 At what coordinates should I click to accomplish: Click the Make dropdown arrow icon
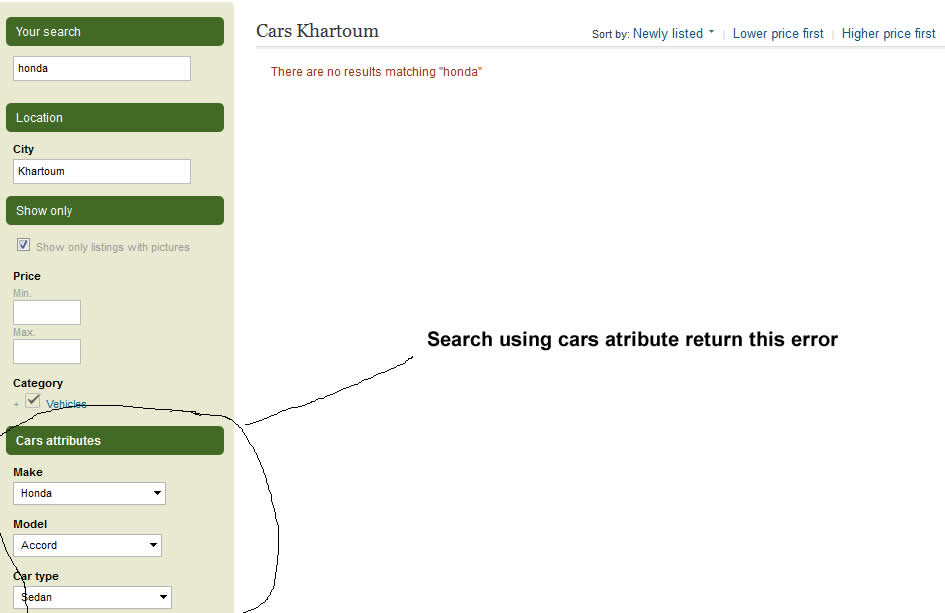click(x=157, y=494)
